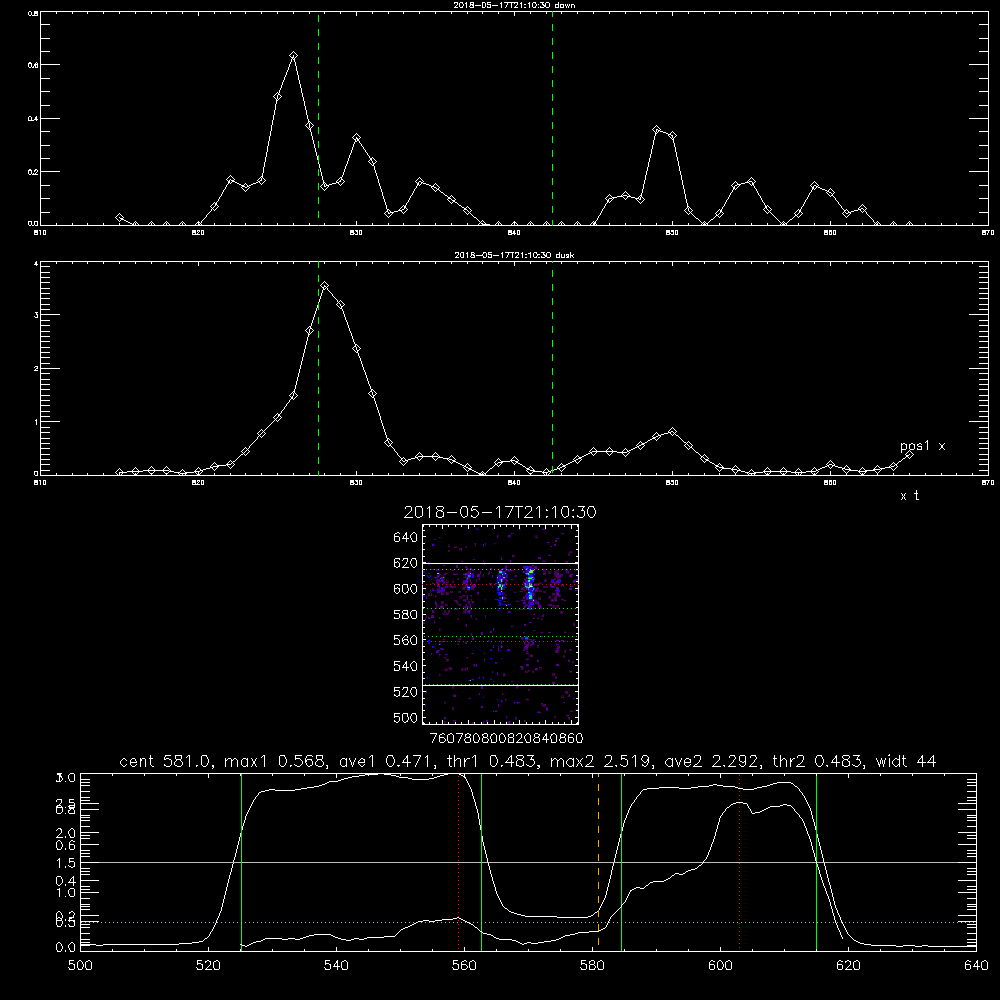Click the 'pos1 x' label
The width and height of the screenshot is (1000, 1000).
click(923, 446)
